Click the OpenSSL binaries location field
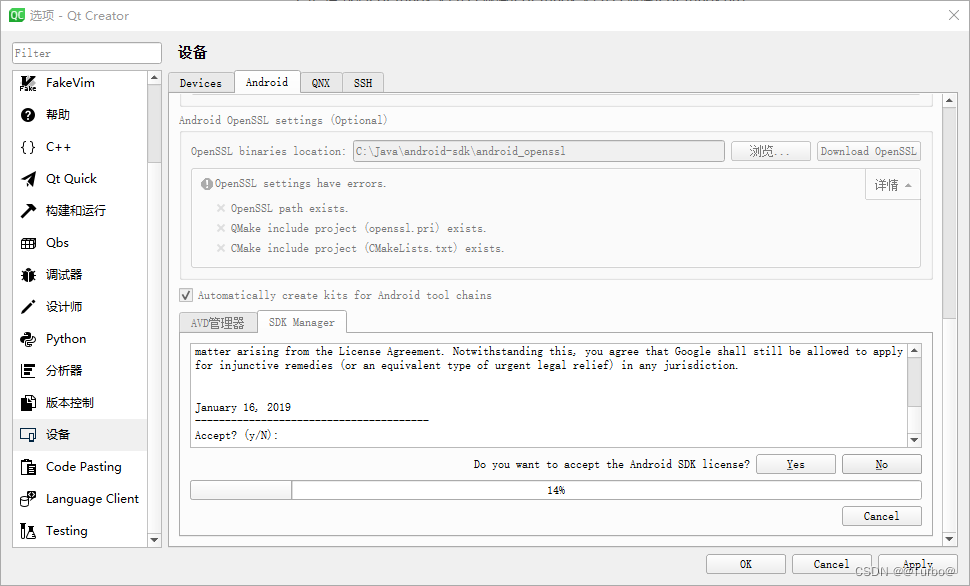 (538, 151)
